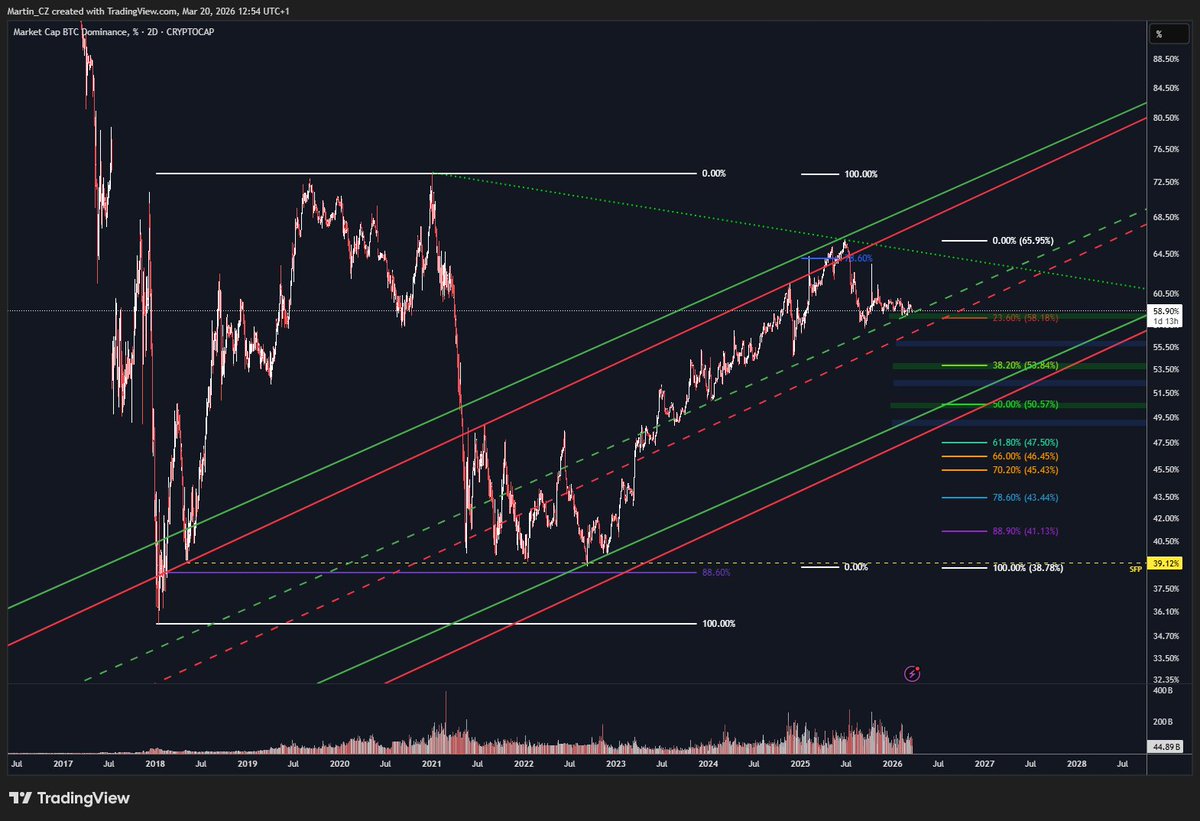This screenshot has width=1200, height=821.
Task: Click 2022 on the time axis
Action: click(523, 763)
